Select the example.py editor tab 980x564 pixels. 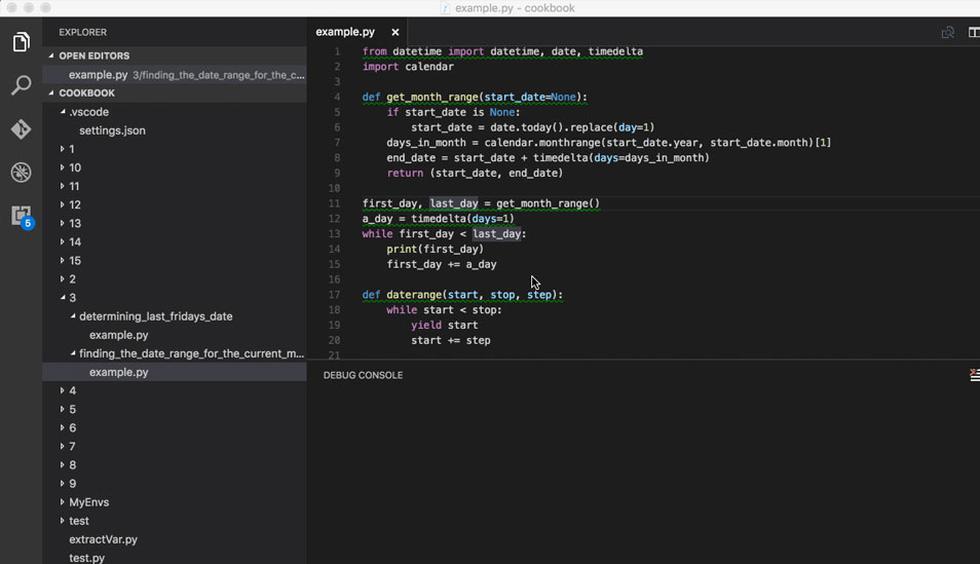coord(345,32)
